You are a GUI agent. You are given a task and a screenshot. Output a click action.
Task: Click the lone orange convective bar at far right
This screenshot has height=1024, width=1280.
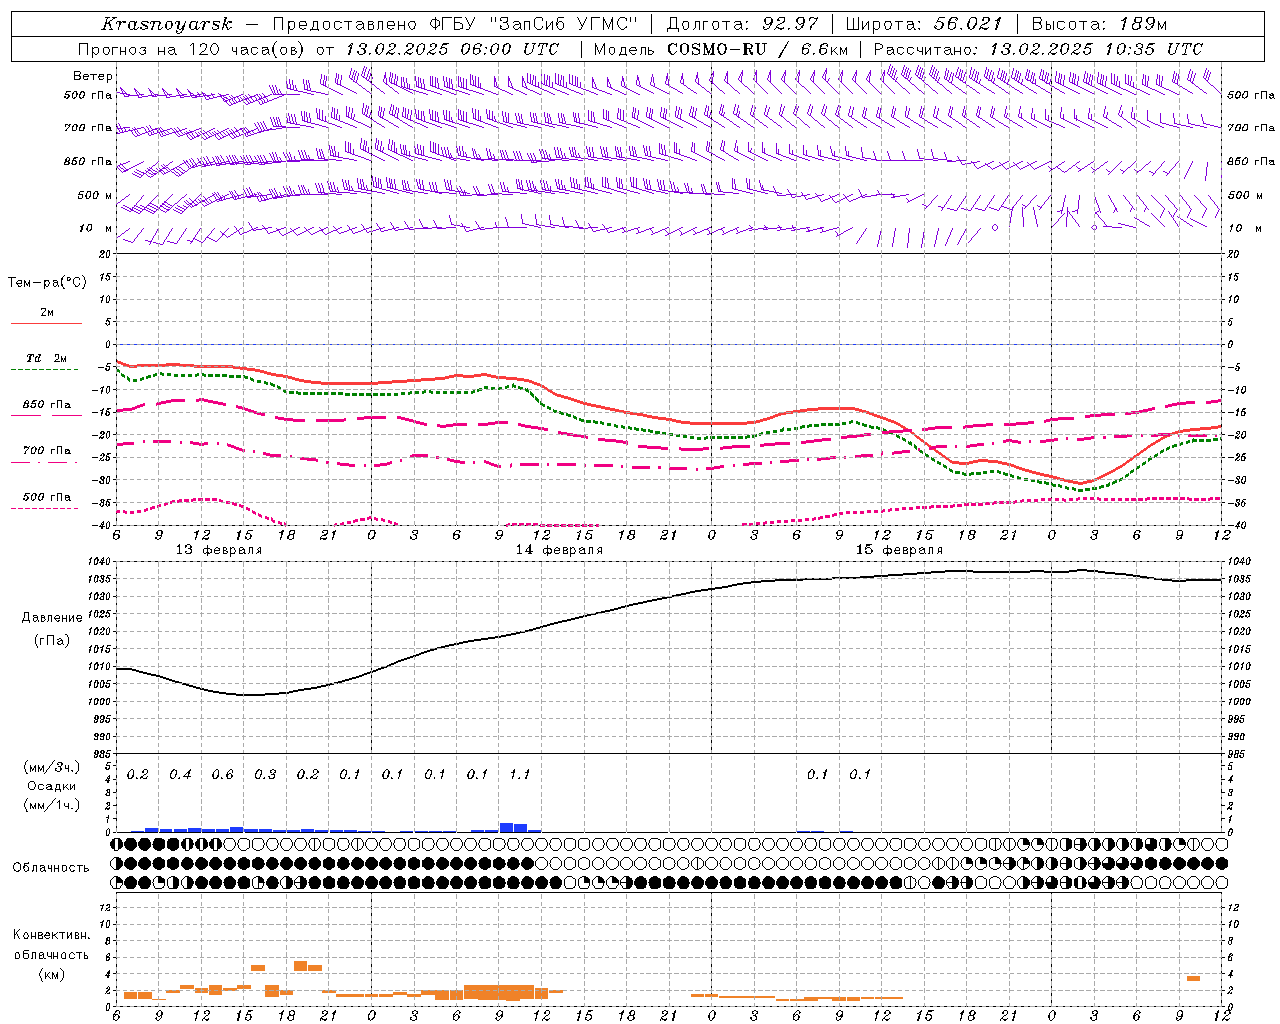click(x=1193, y=978)
